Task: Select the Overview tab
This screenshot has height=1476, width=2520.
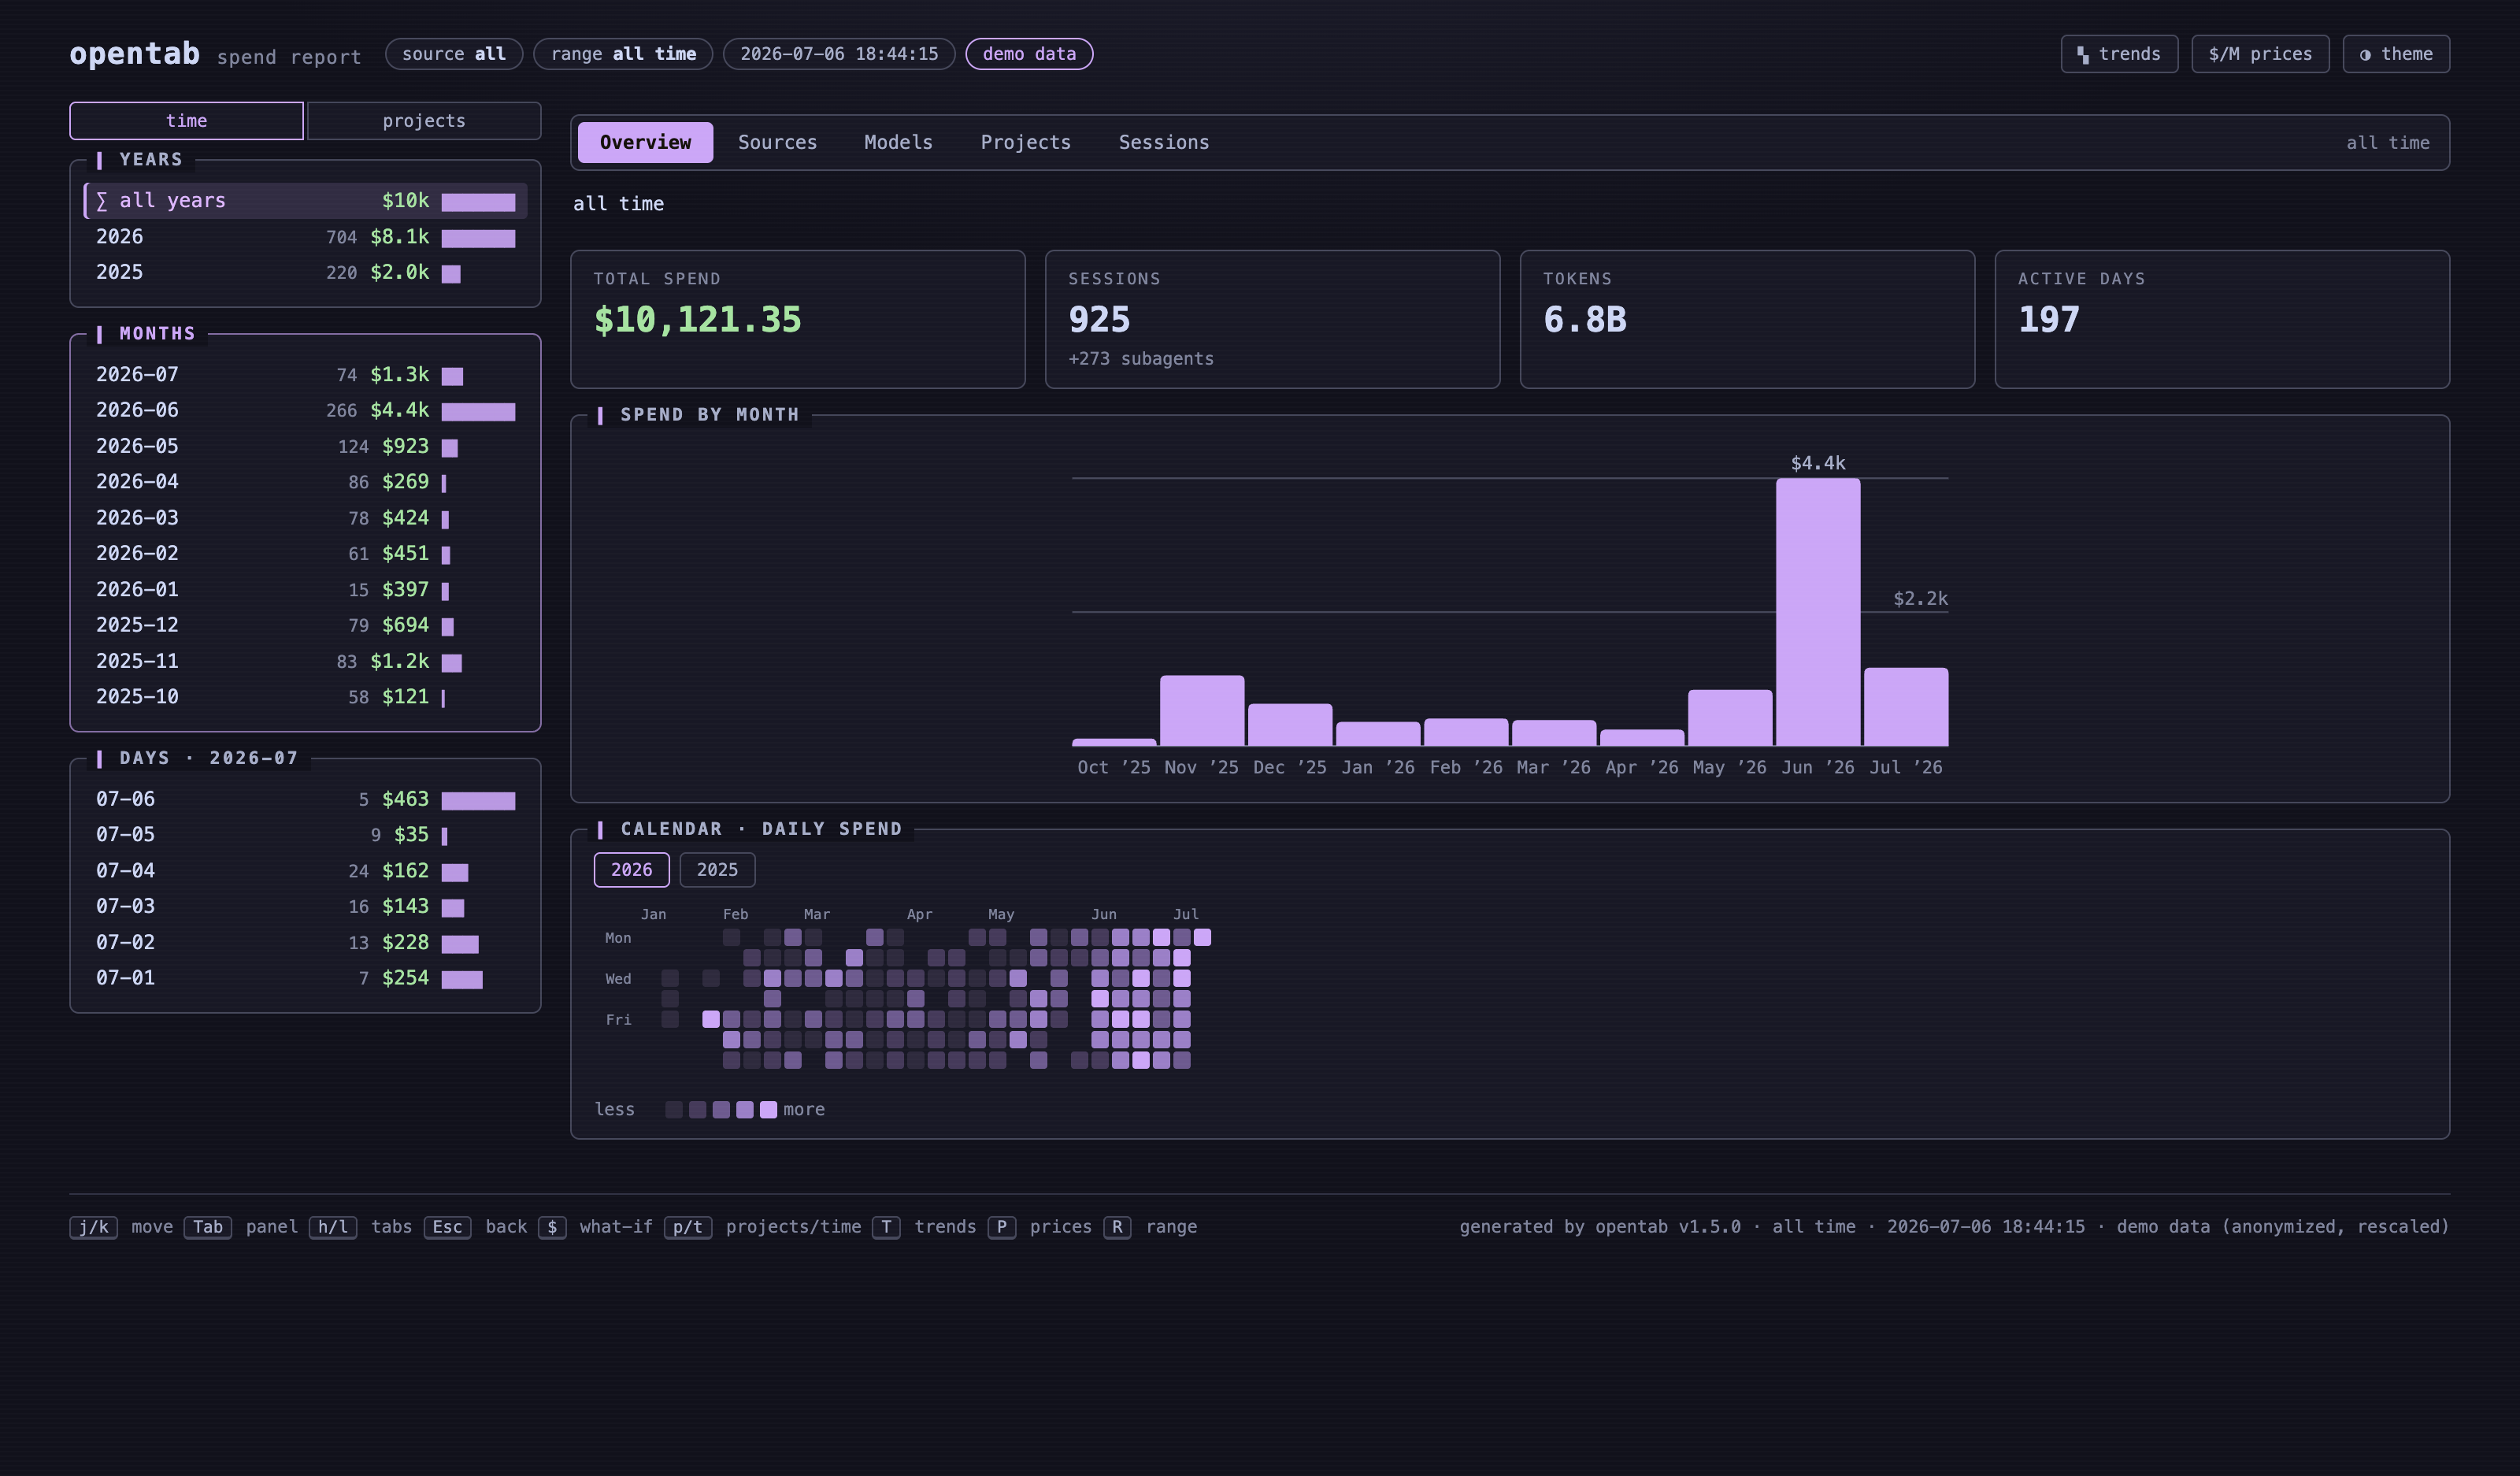Action: pos(645,143)
